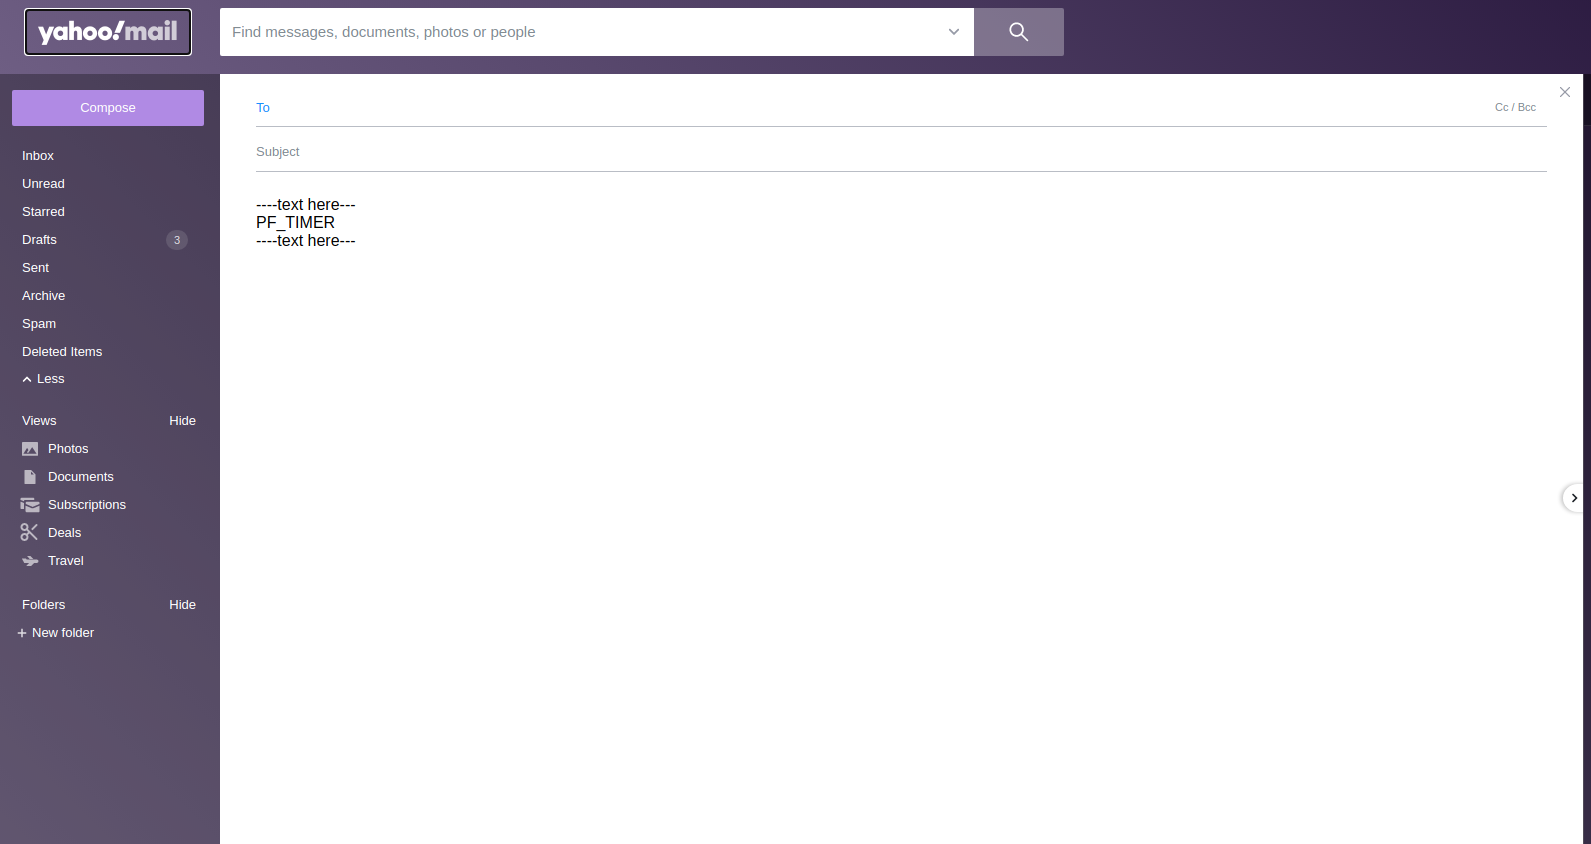This screenshot has width=1591, height=844.
Task: Select the Documents label
Action: [x=81, y=477]
